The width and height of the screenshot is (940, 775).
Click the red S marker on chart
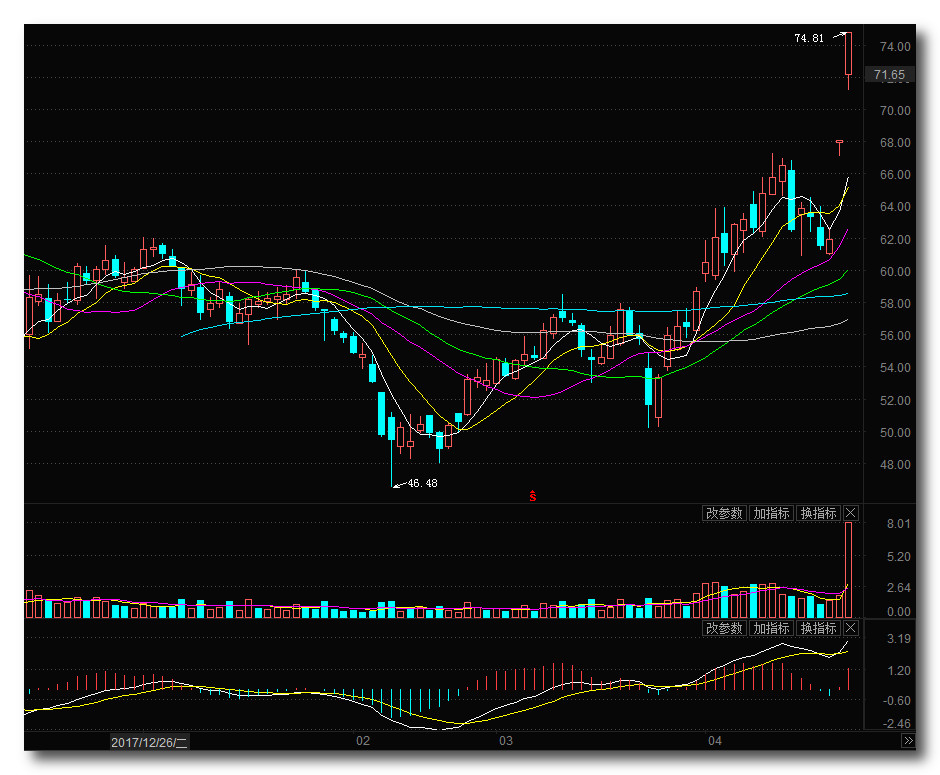533,496
